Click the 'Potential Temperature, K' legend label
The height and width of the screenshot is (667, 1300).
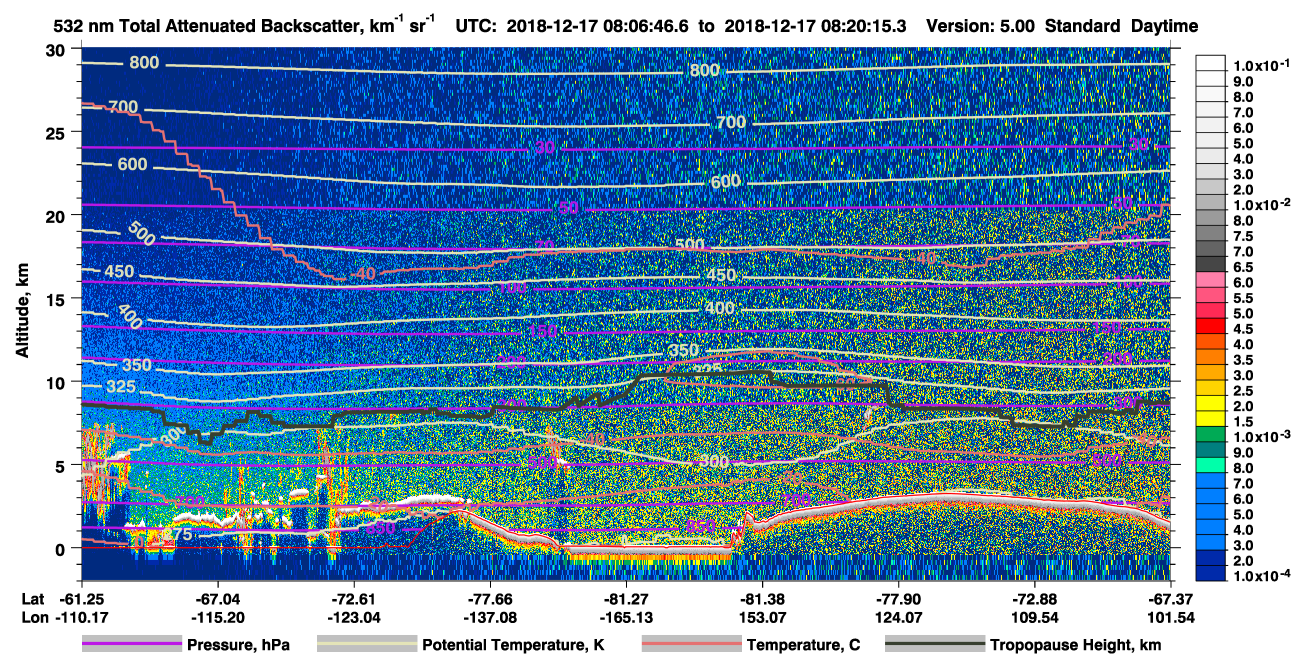514,645
